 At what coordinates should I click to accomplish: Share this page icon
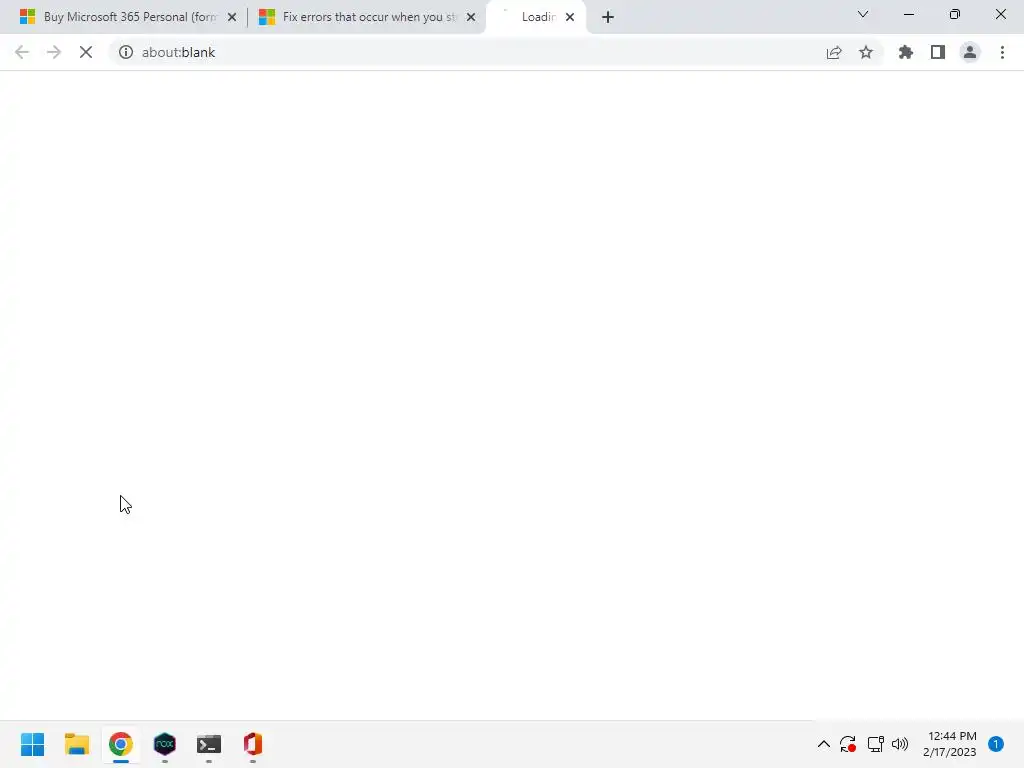[834, 52]
